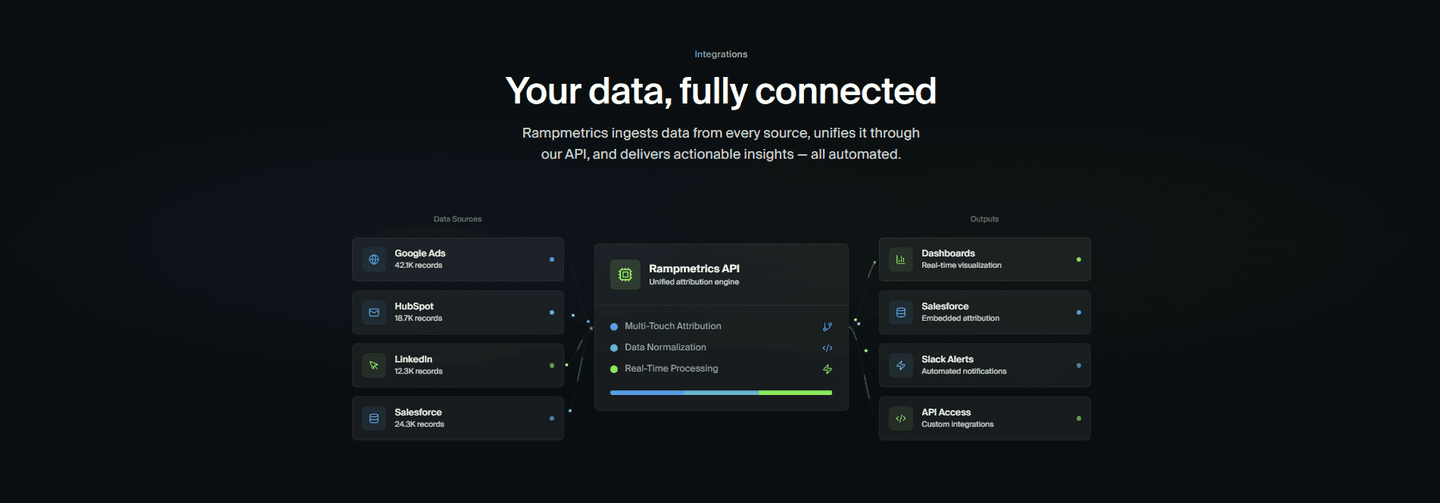Screen dimensions: 1440x503
Task: Click the green bullet dot before Real-Time Processing
Action: (x=614, y=369)
